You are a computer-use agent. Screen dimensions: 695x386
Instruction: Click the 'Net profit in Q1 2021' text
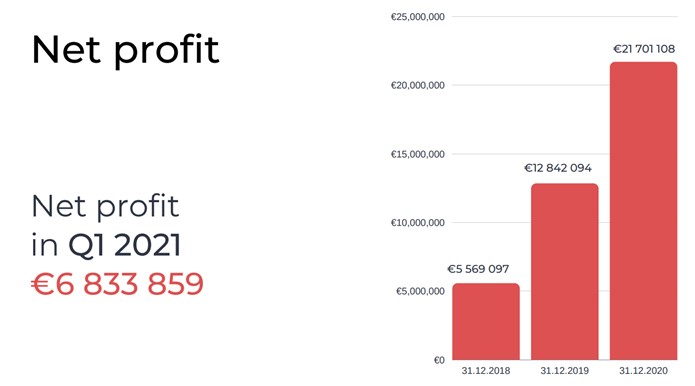[106, 226]
